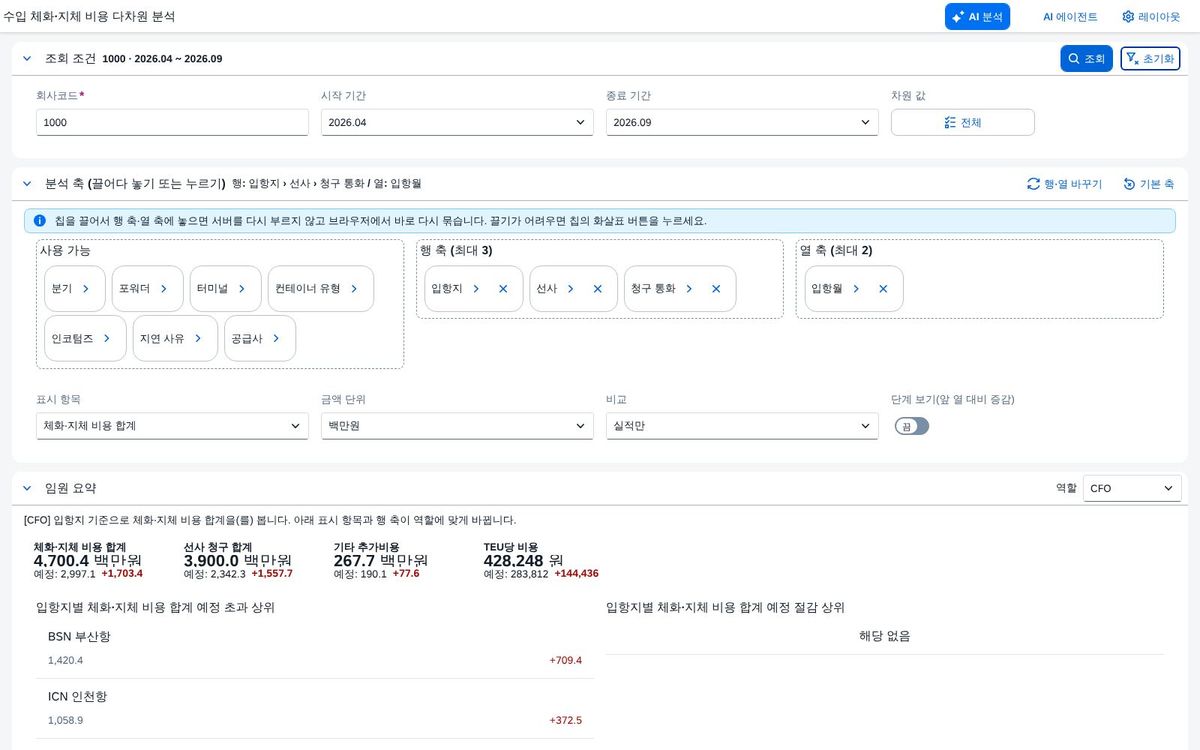Remove 입항지 from row axis
This screenshot has height=750, width=1200.
503,288
